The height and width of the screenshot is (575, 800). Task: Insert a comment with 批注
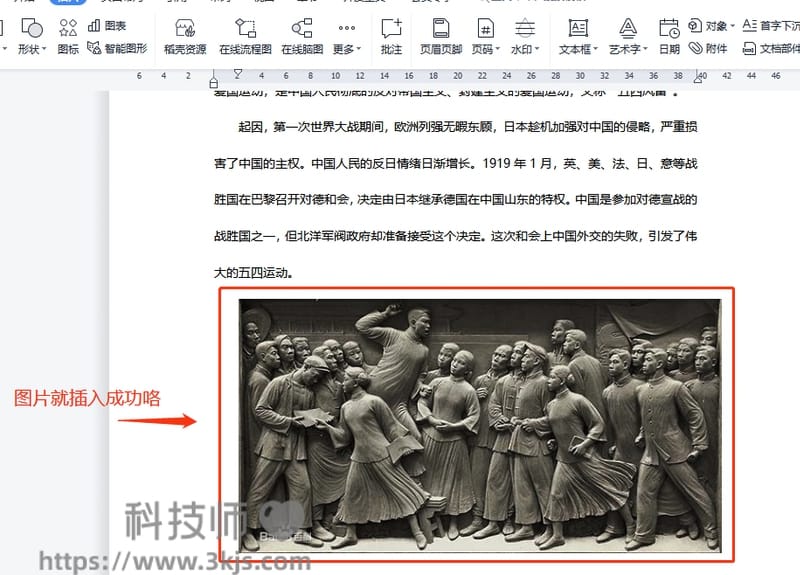391,36
